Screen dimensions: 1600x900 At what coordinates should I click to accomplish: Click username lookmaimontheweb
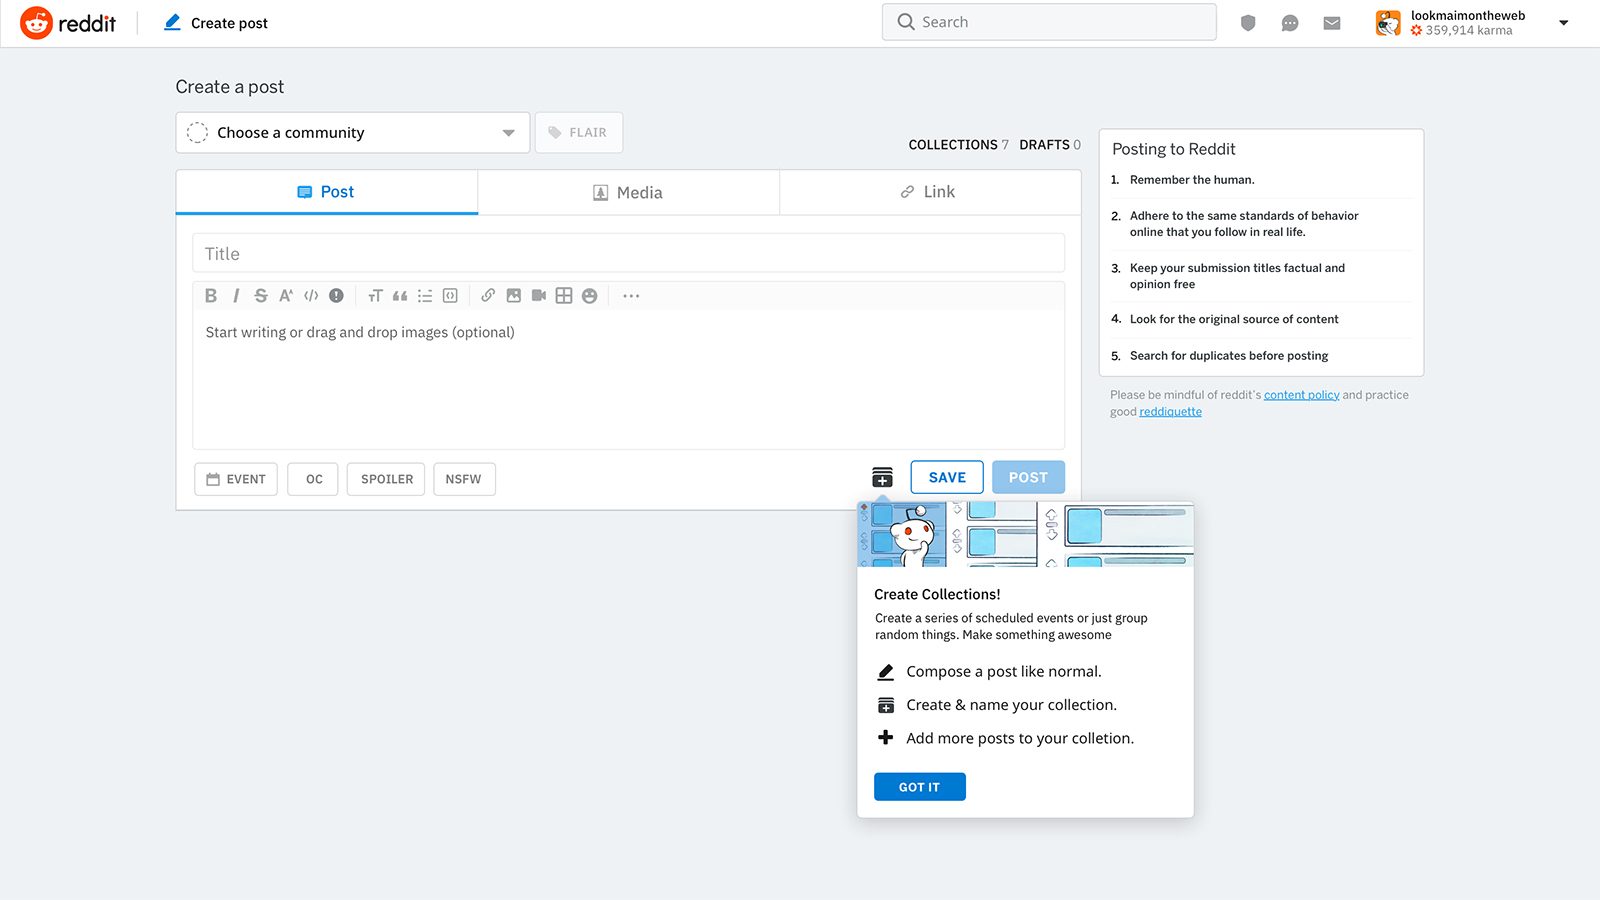click(1468, 15)
